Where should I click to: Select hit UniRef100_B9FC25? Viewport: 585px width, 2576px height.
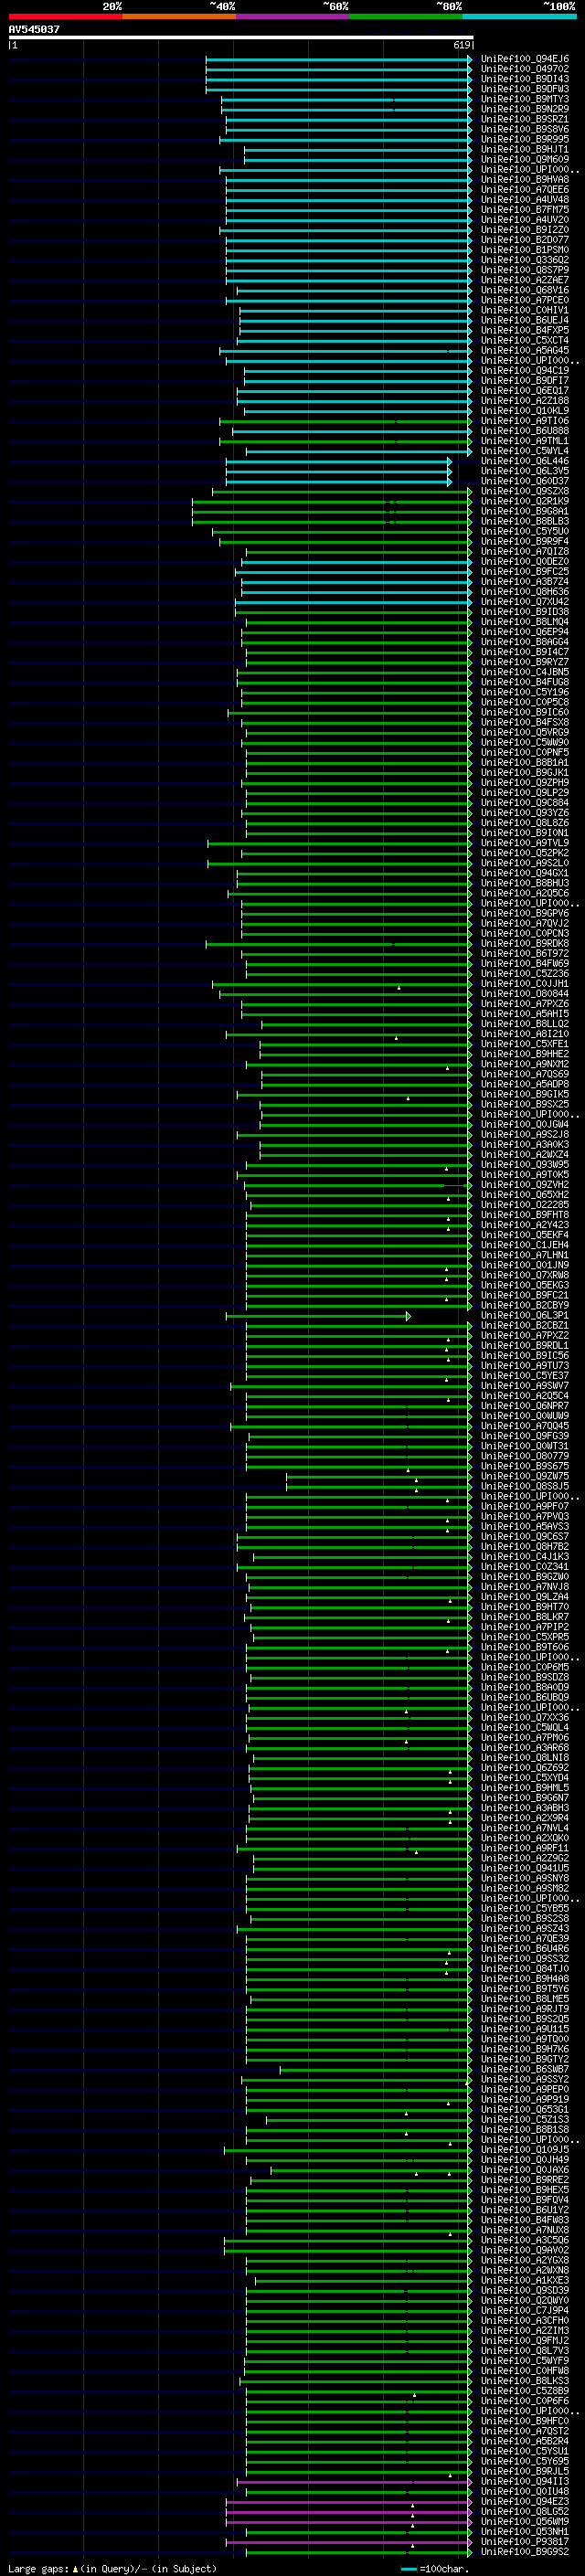click(x=524, y=571)
